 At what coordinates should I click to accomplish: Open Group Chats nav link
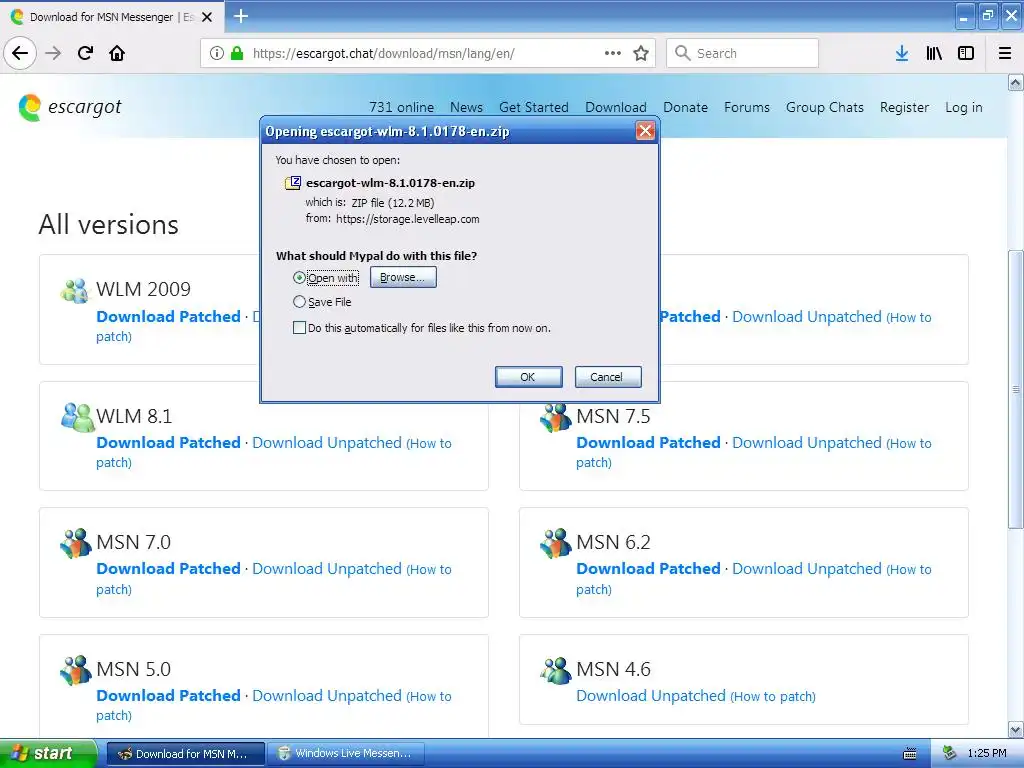825,107
